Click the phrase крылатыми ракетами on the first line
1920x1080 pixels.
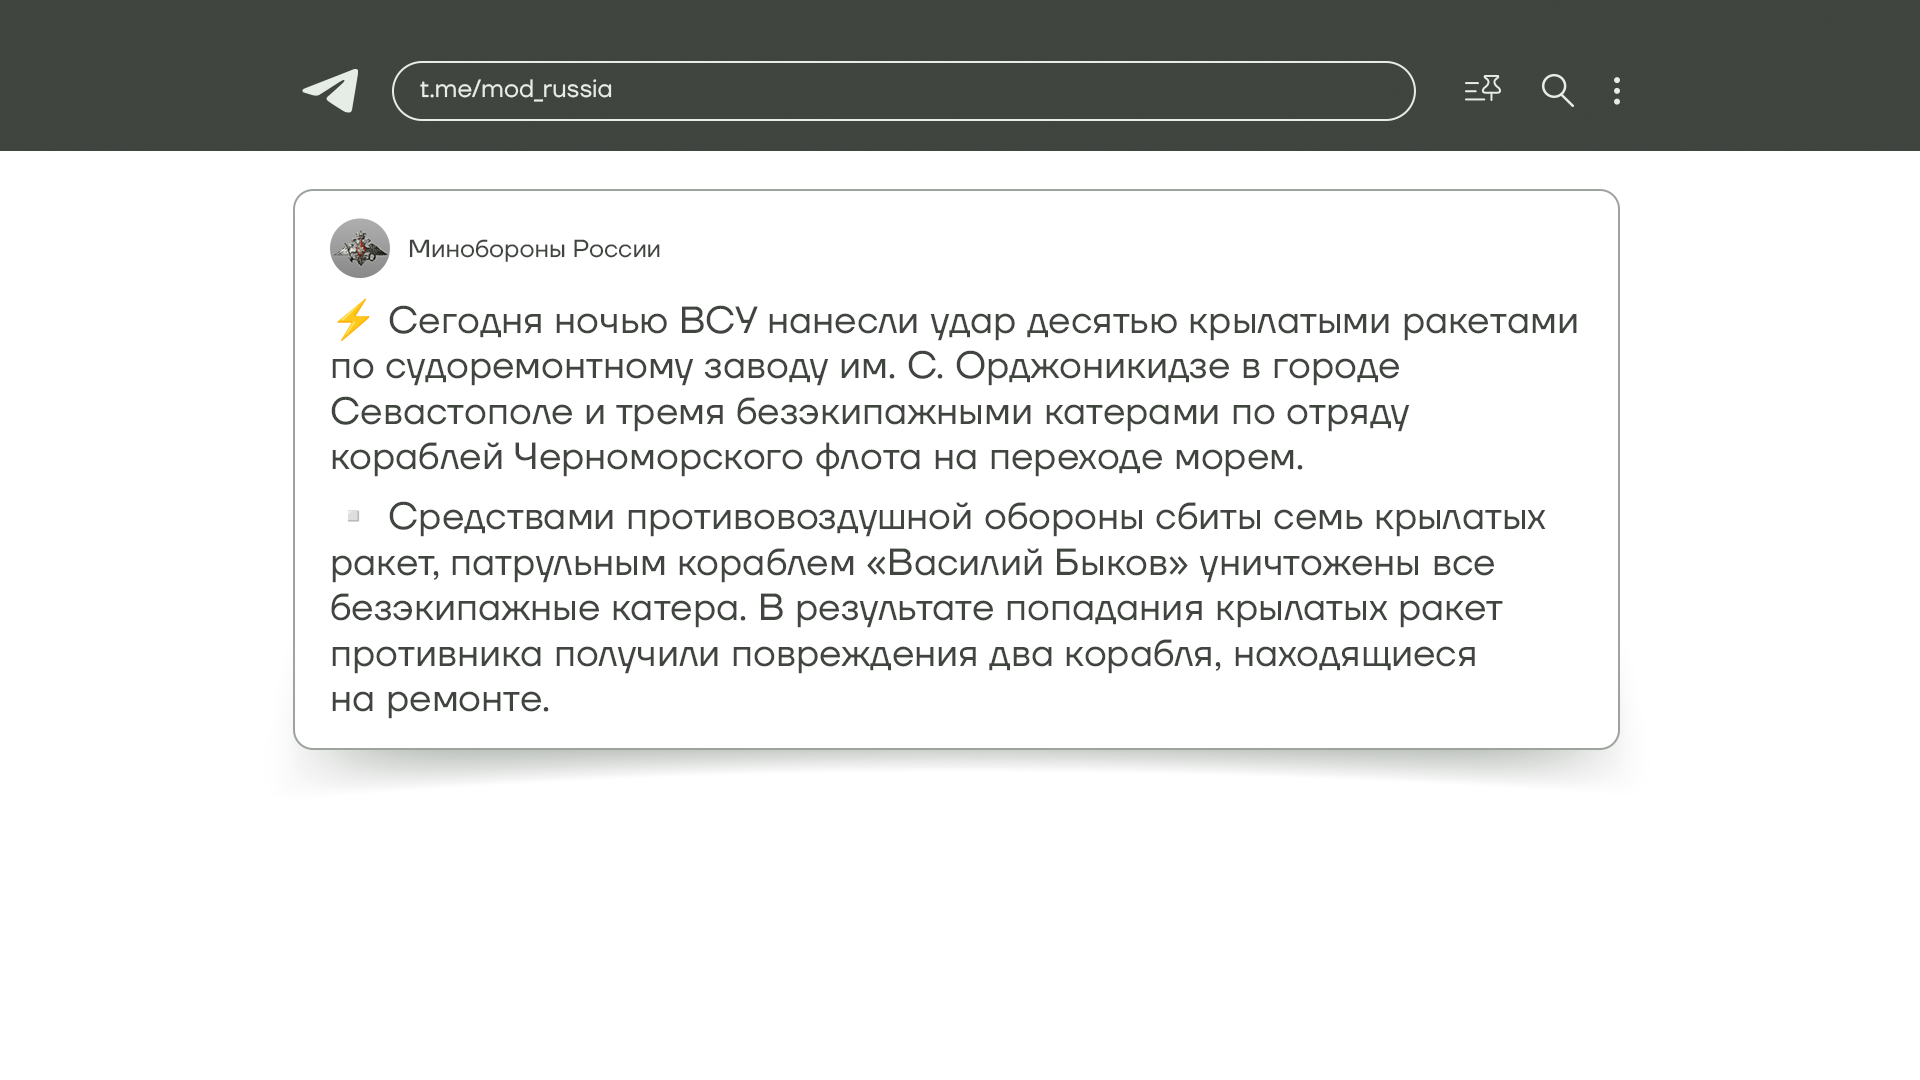pyautogui.click(x=1383, y=321)
